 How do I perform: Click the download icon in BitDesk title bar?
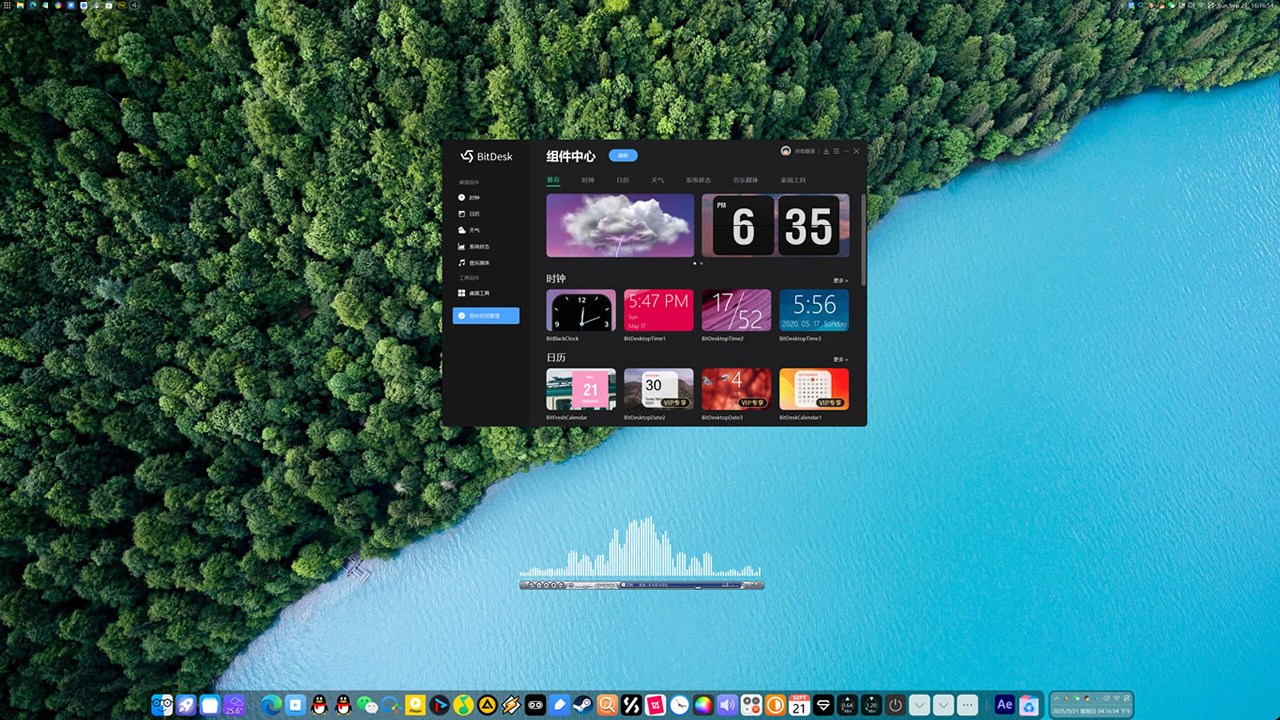click(x=826, y=151)
